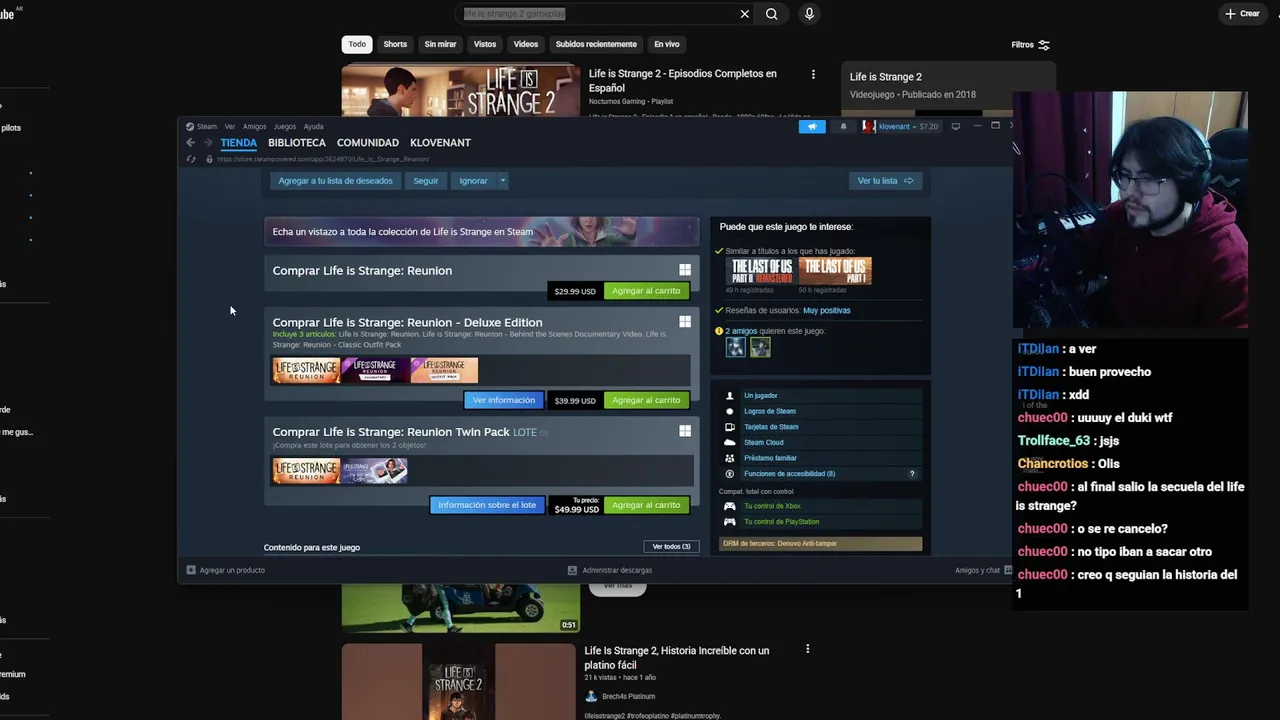1280x720 pixels.
Task: Click first friend avatar wanting this game
Action: tap(736, 347)
